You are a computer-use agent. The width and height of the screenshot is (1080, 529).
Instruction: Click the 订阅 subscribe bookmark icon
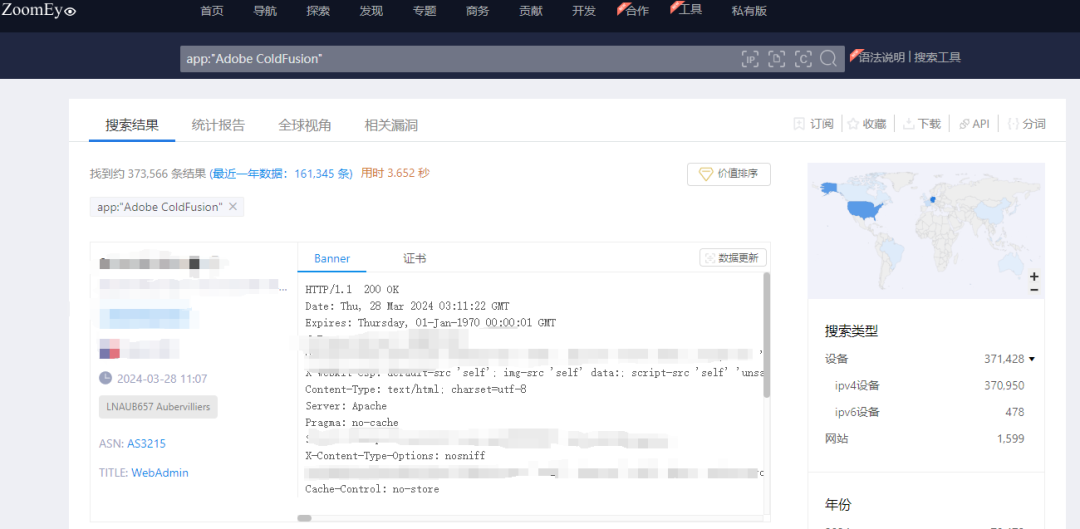799,124
